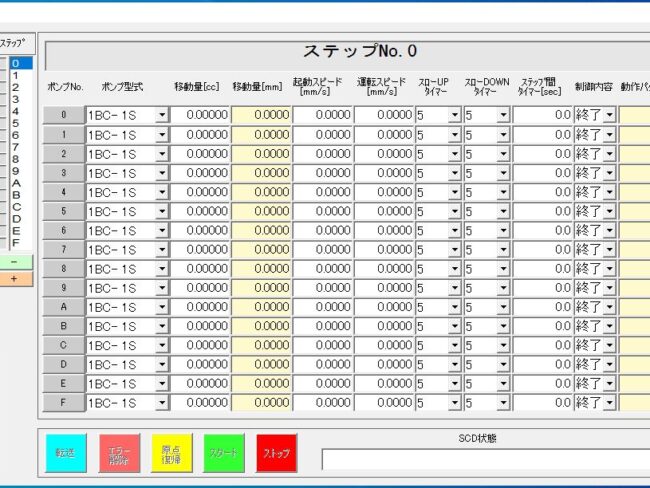Open pump type dropdown for pump 7
Image resolution: width=650 pixels, height=488 pixels.
[x=162, y=249]
